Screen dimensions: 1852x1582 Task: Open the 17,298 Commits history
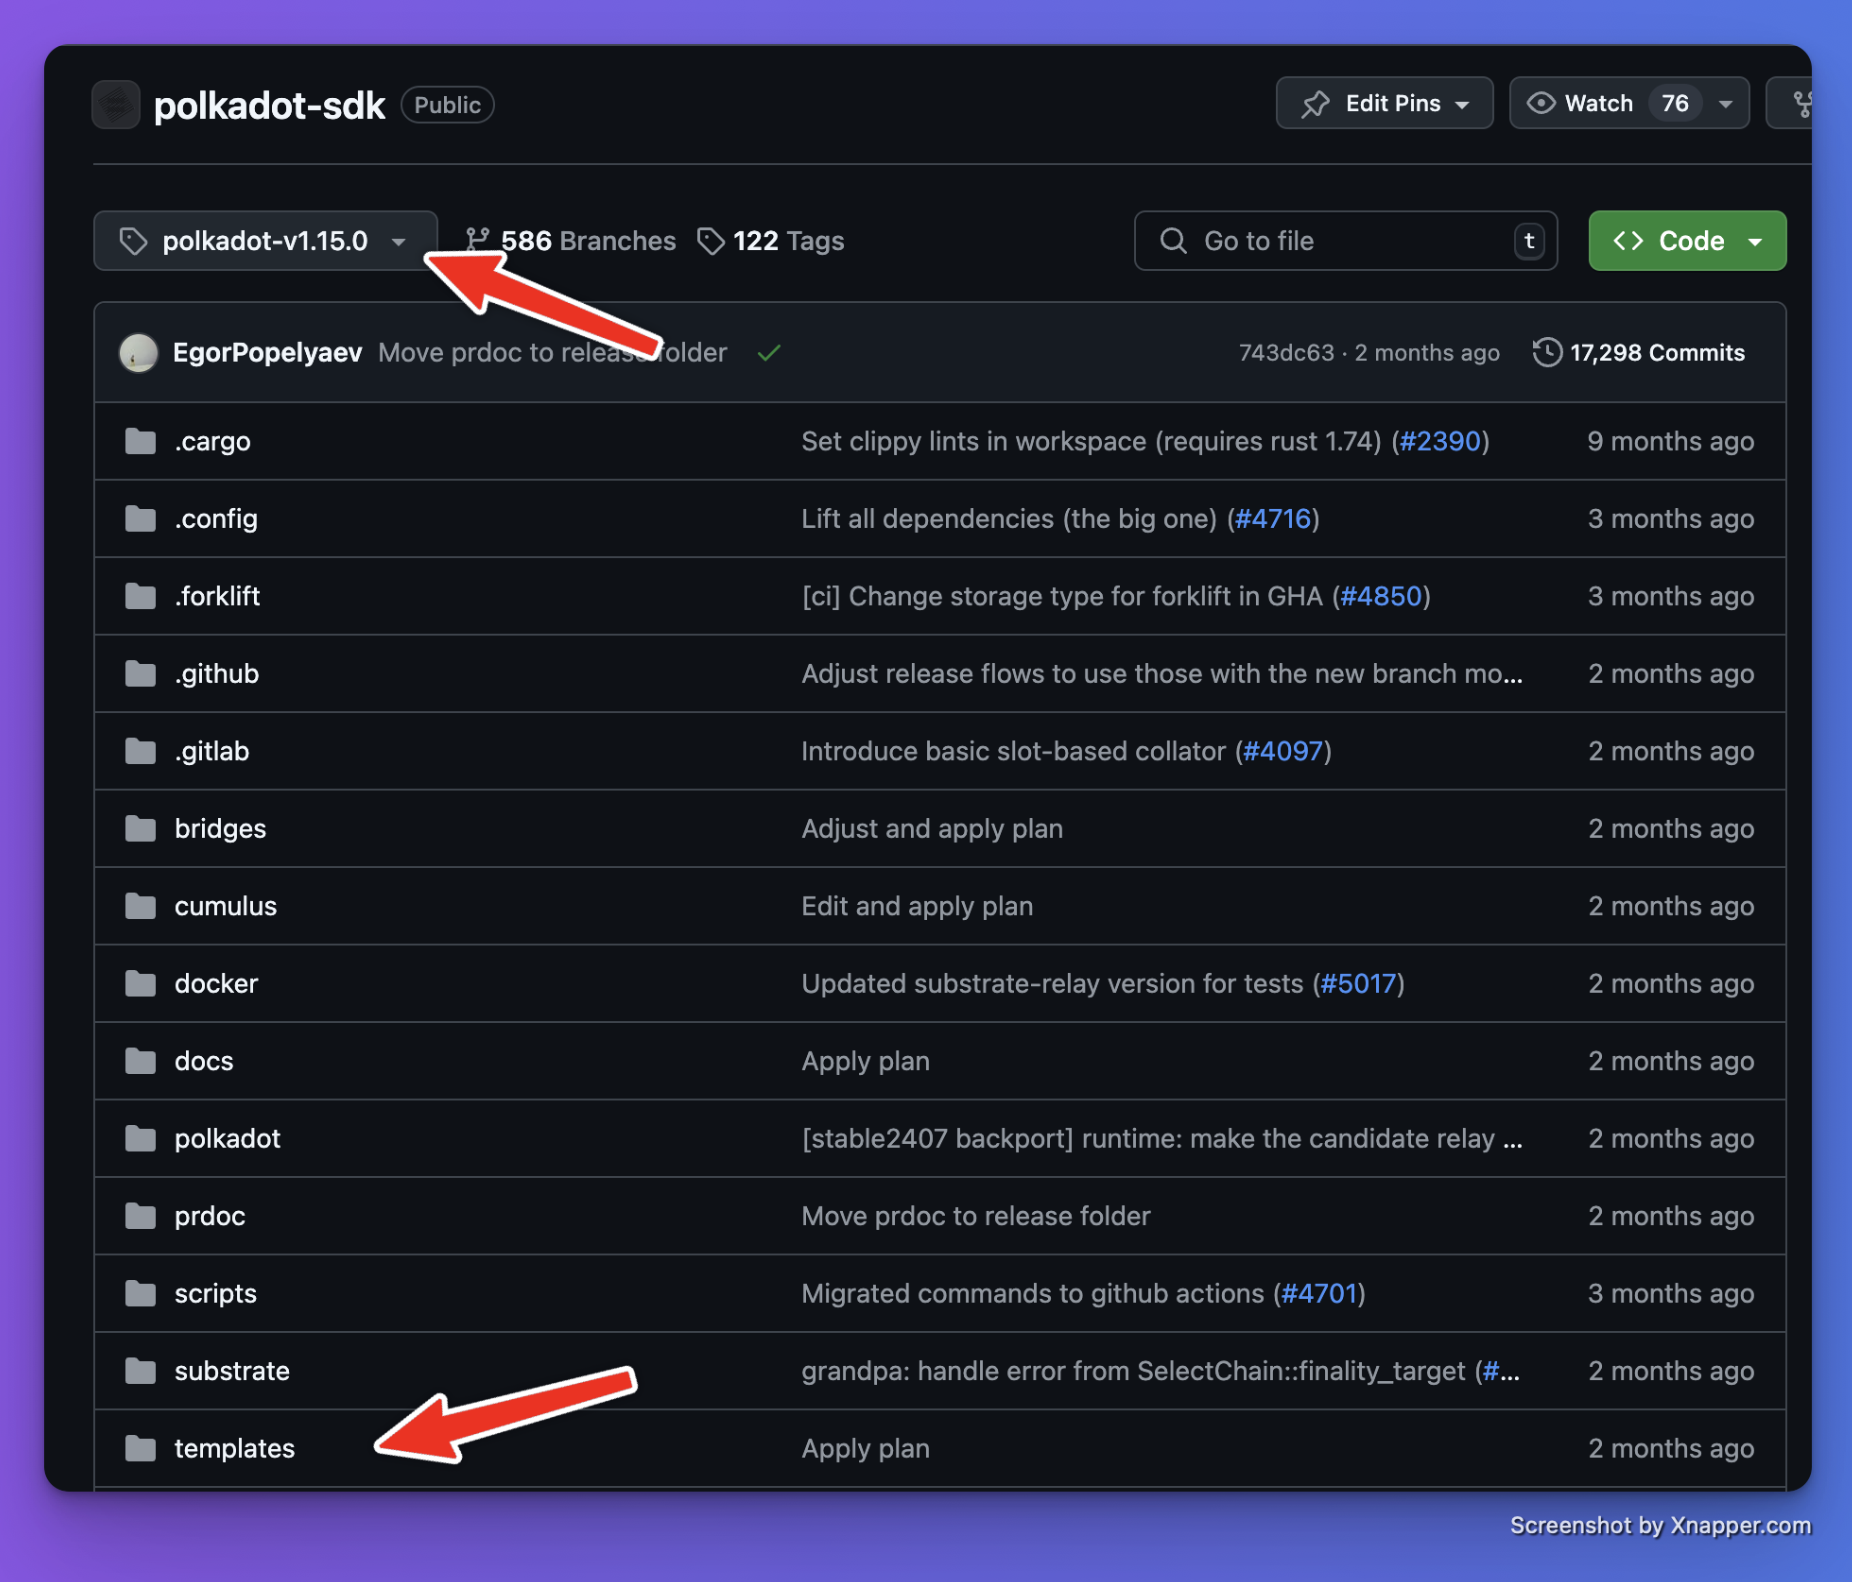point(1639,353)
